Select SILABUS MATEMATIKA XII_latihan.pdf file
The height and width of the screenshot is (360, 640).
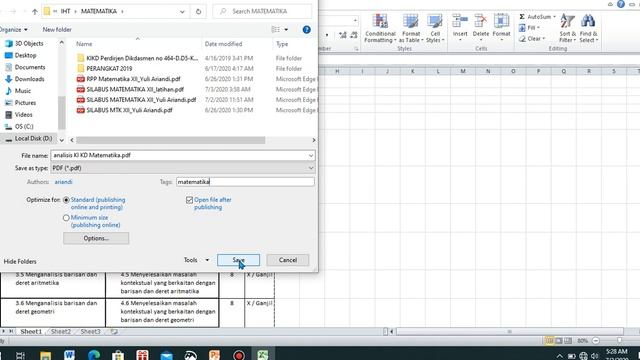135,89
